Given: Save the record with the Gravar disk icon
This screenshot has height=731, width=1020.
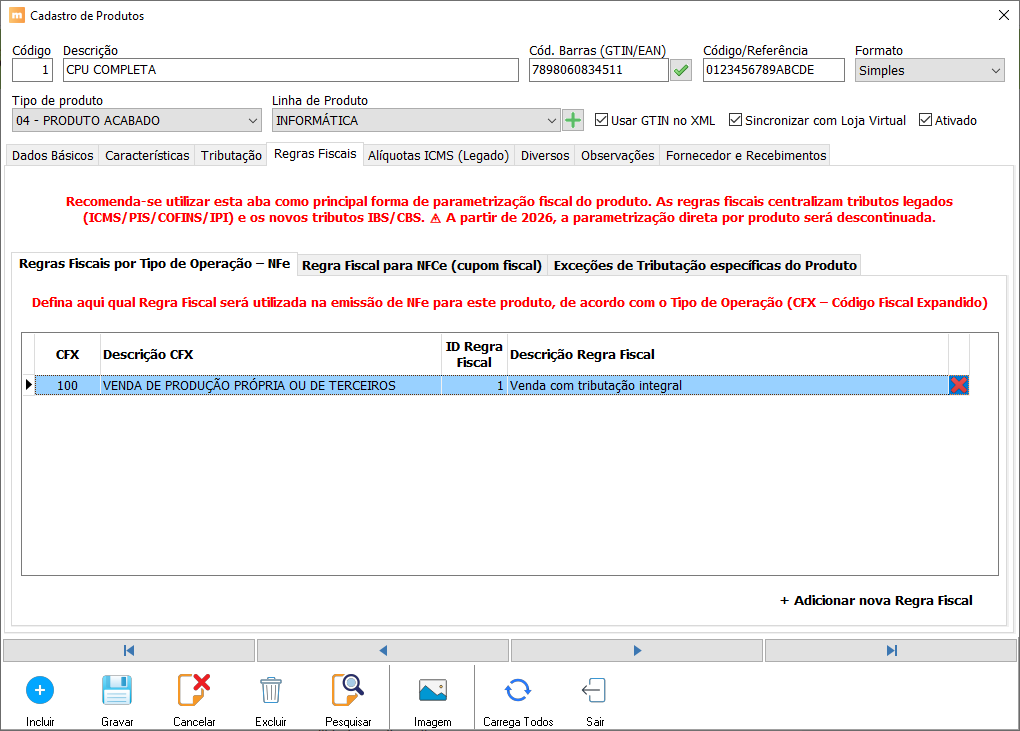Looking at the screenshot, I should pos(117,690).
